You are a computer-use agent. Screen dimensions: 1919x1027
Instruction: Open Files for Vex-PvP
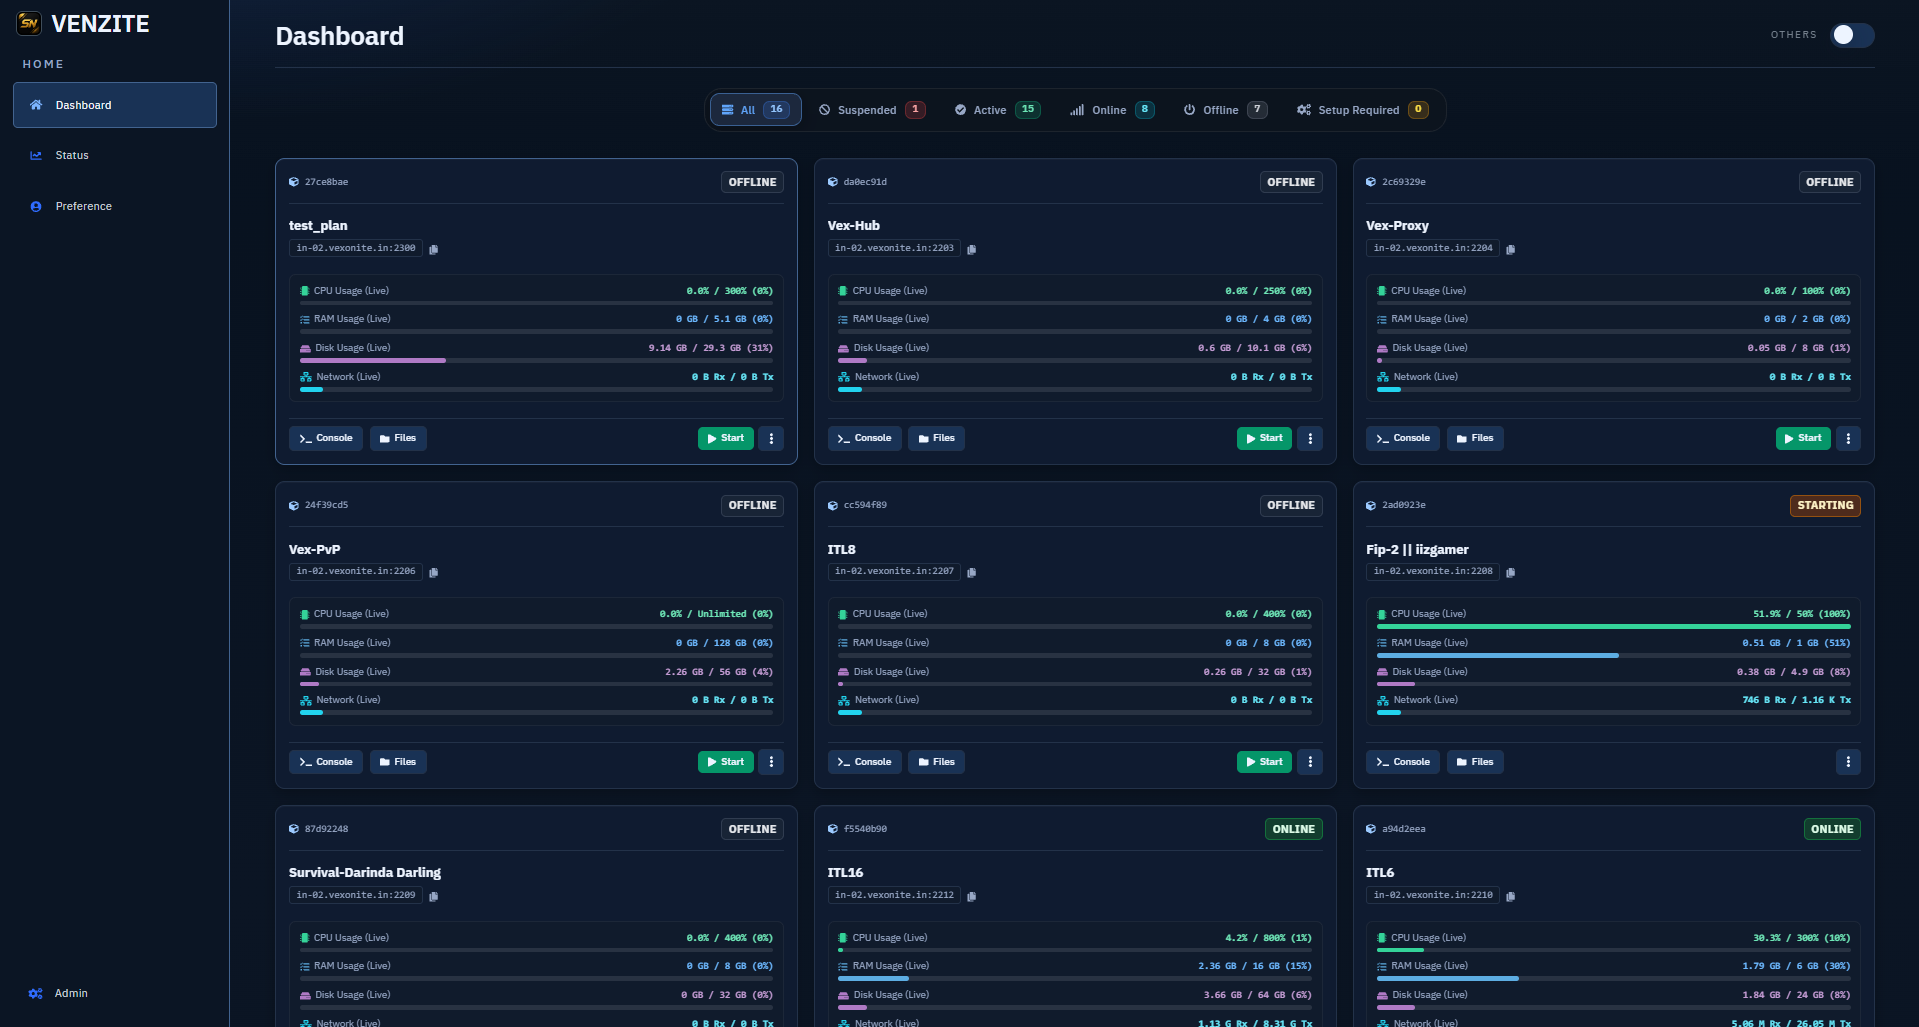point(398,762)
